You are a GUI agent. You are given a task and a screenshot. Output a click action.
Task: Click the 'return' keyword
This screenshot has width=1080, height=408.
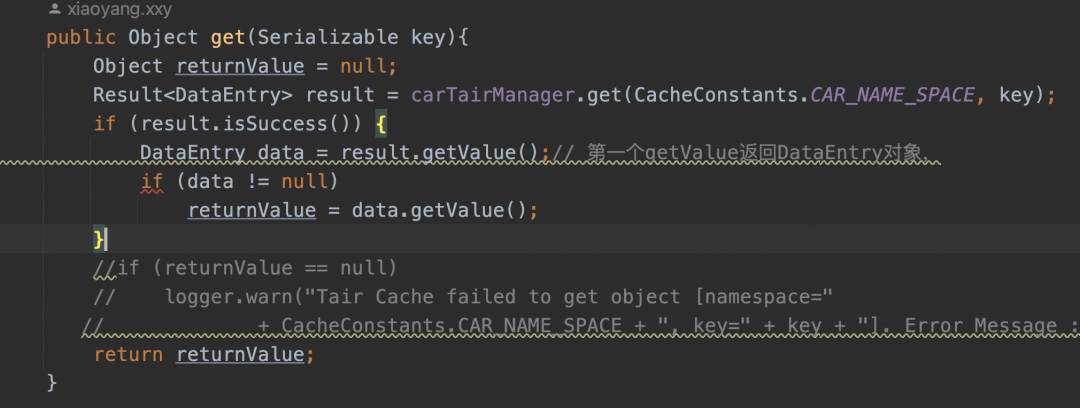pyautogui.click(x=129, y=355)
